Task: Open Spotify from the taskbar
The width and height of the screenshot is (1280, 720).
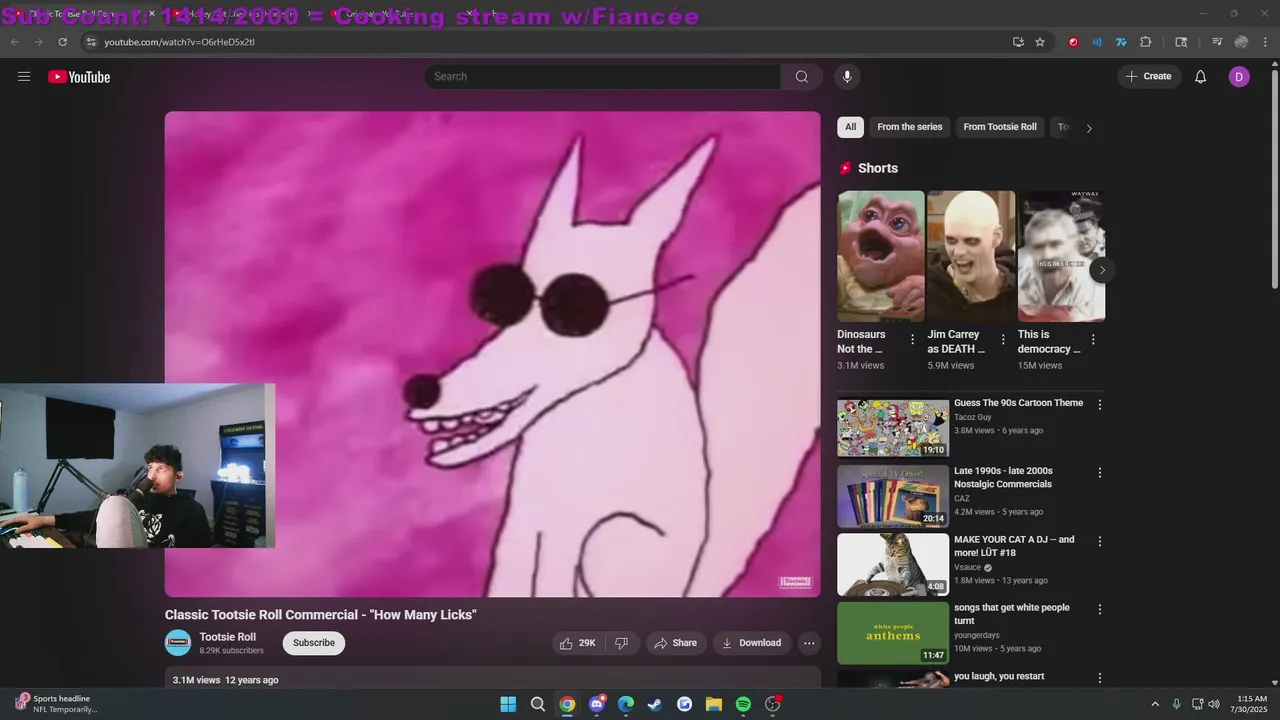Action: tap(743, 704)
